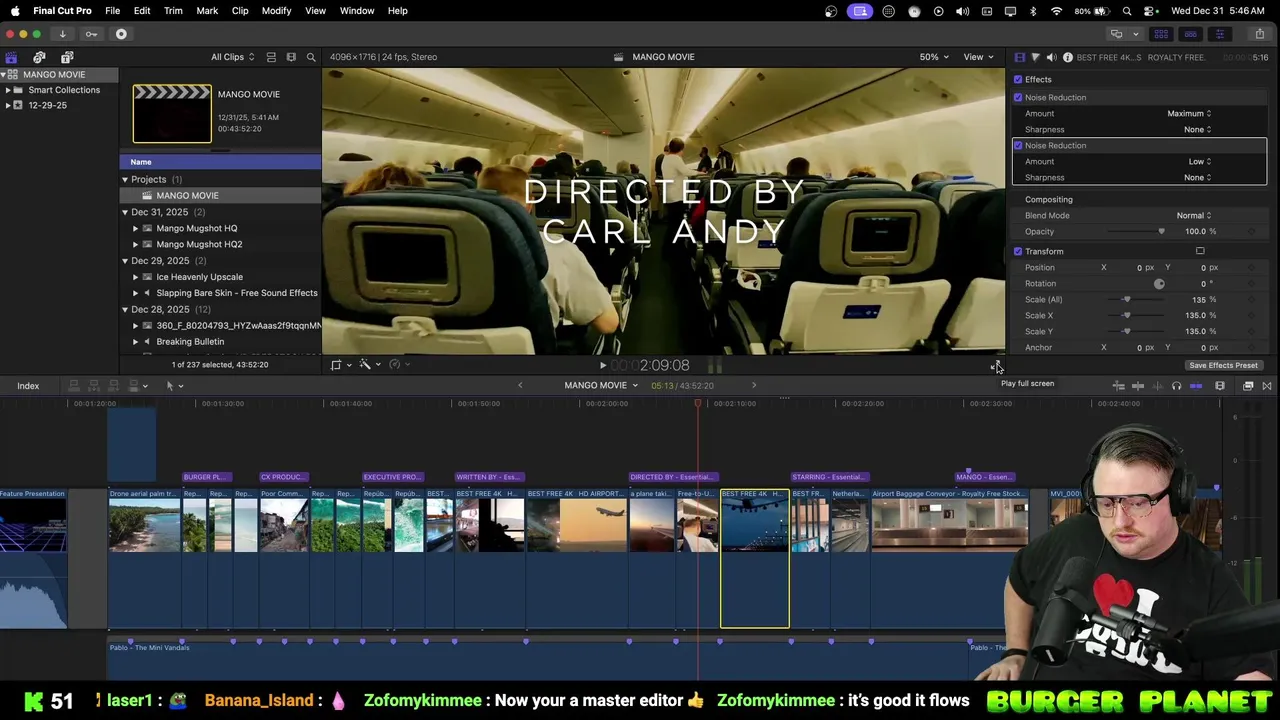Screen dimensions: 1280x720
Task: Uncheck the first Noise Reduction effect
Action: (1018, 97)
